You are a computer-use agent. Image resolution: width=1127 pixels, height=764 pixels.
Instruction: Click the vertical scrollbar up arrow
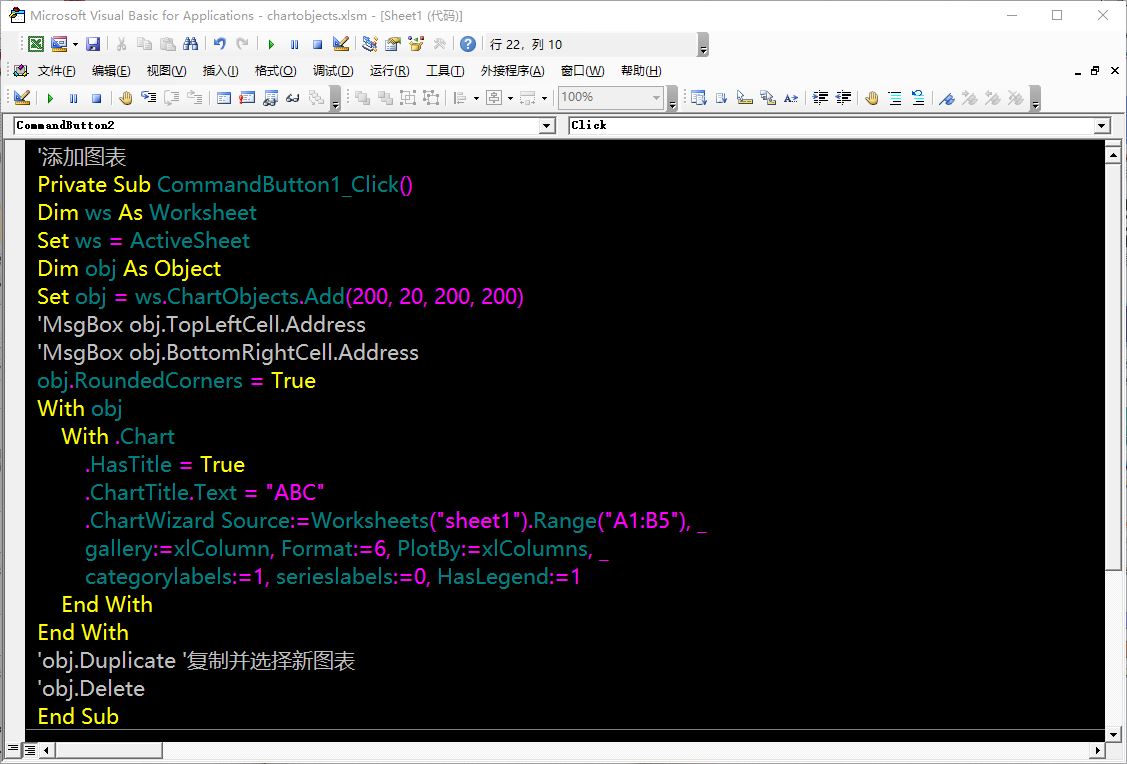point(1113,154)
